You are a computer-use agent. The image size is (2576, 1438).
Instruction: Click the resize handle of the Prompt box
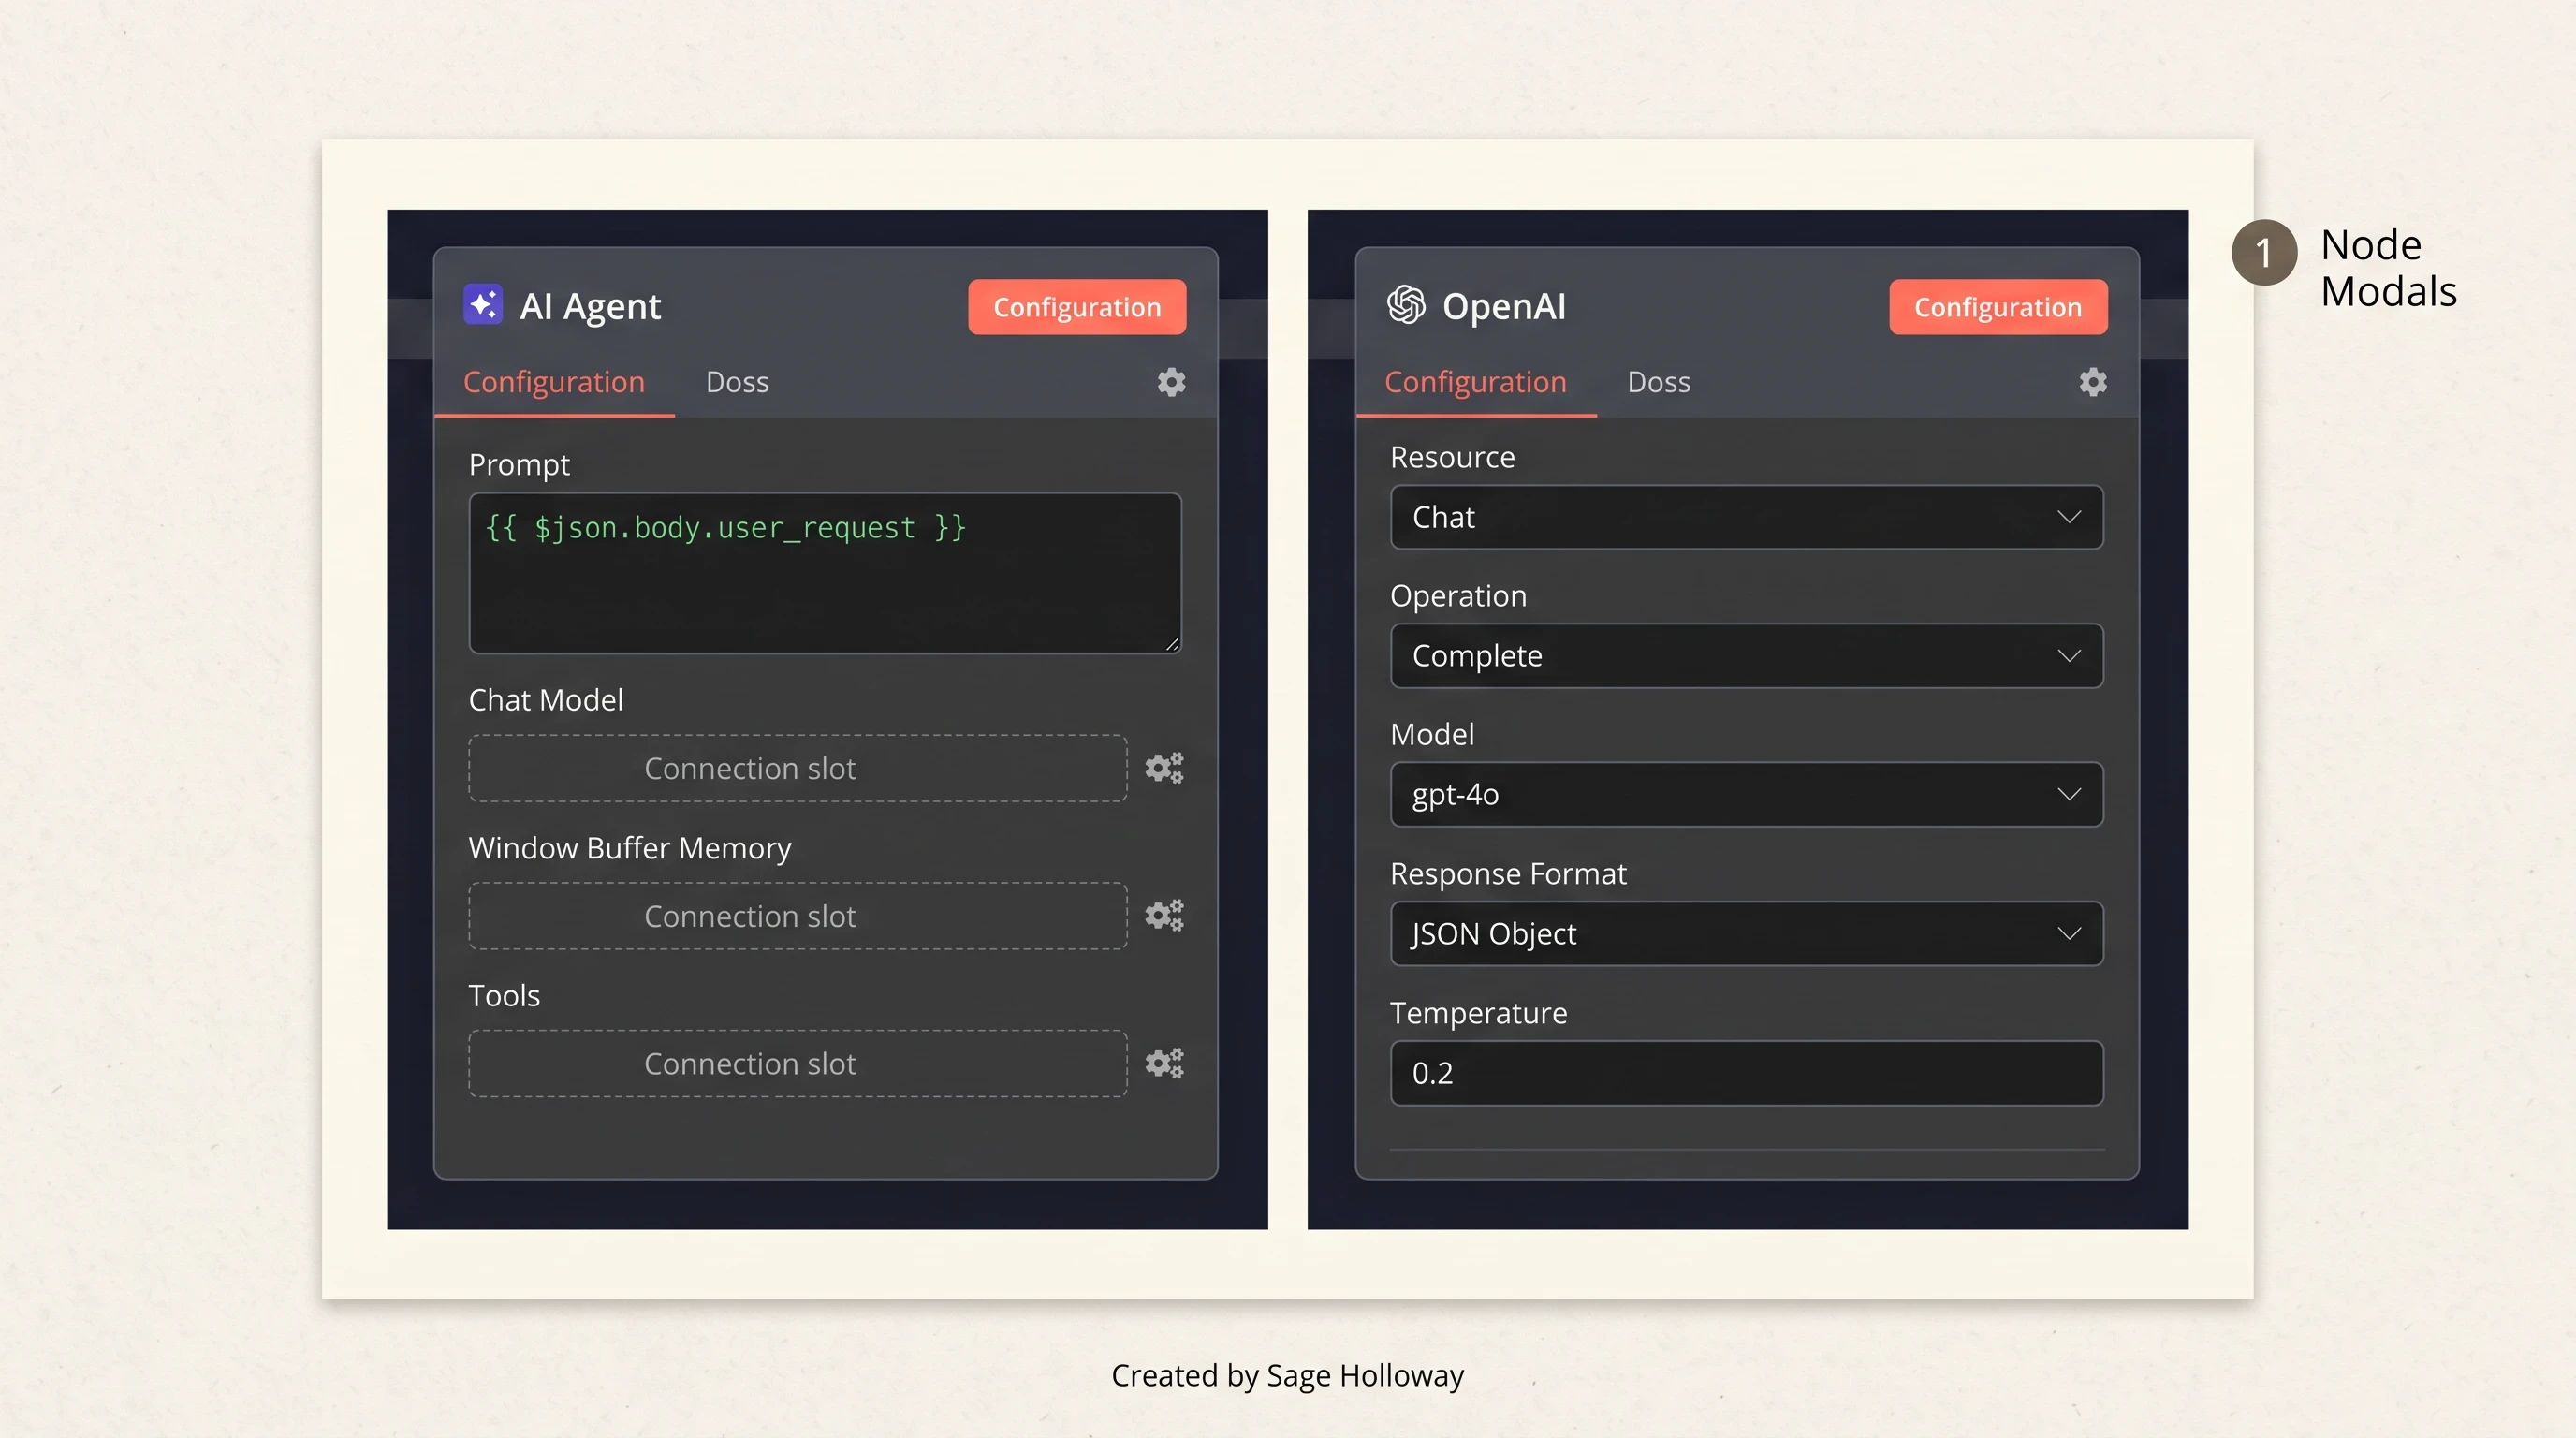1172,644
